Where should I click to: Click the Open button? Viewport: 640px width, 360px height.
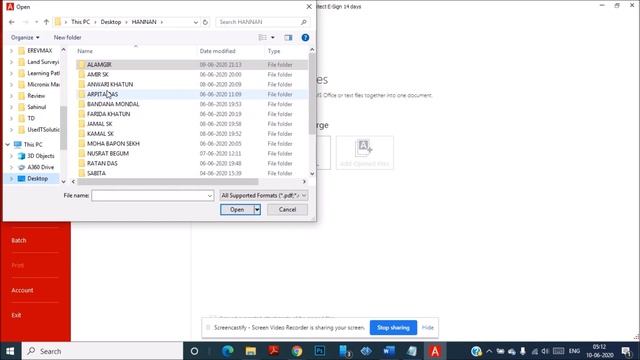pyautogui.click(x=237, y=209)
